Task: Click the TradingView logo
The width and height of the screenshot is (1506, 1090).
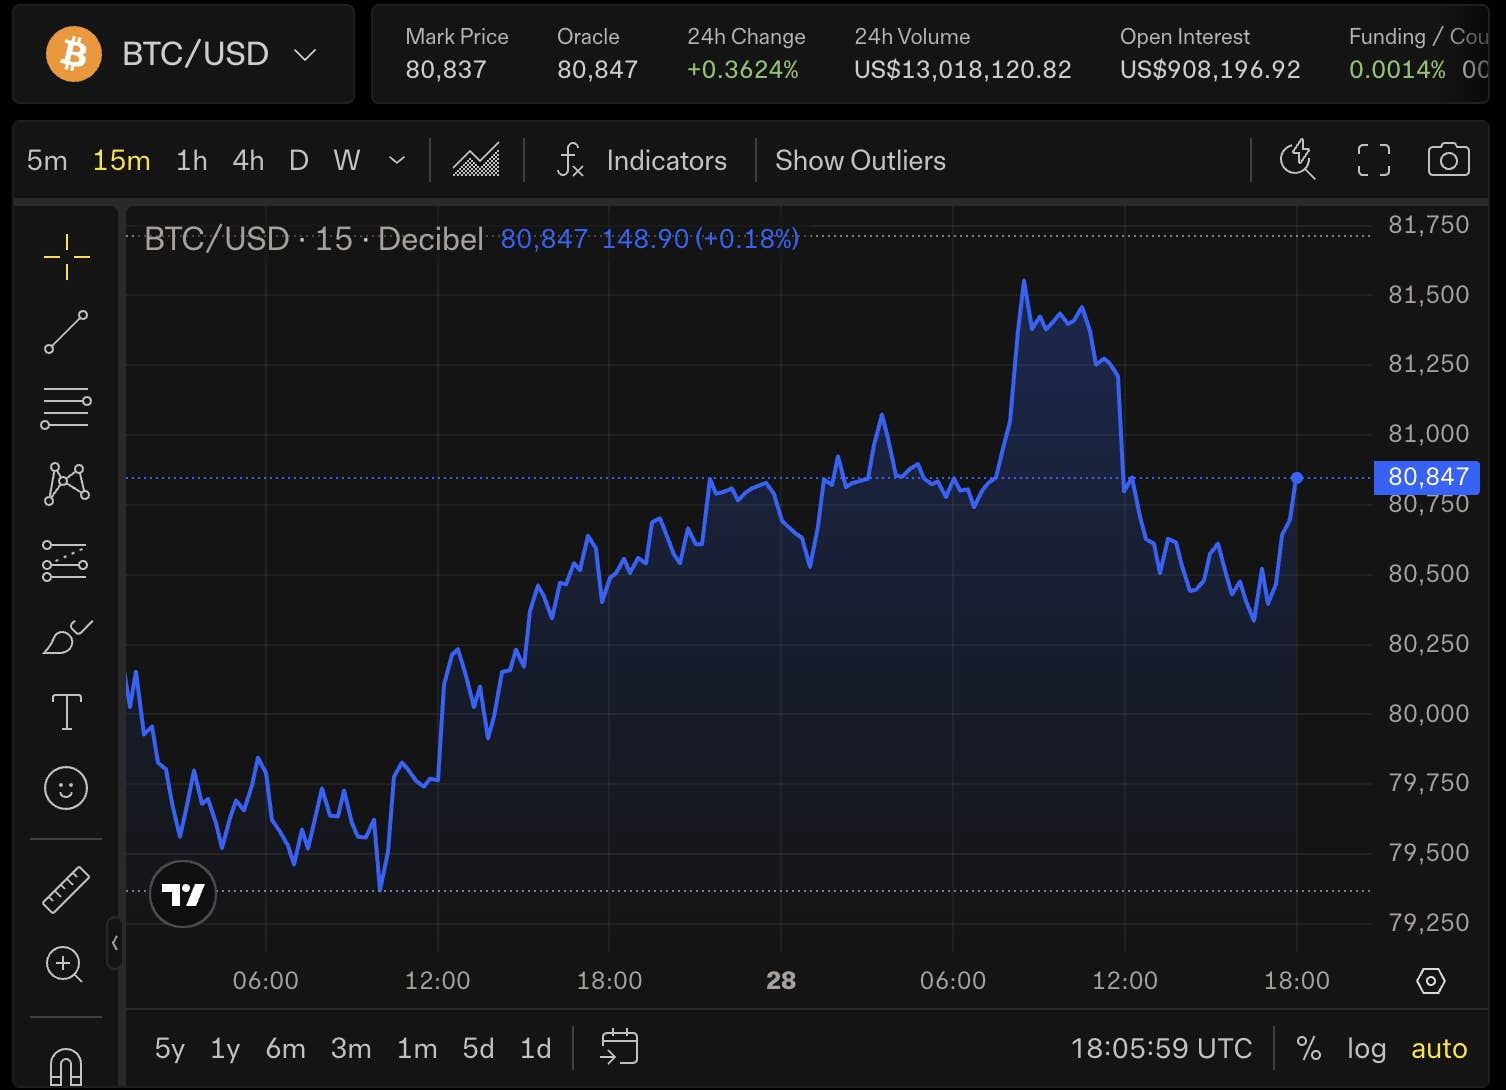Action: tap(183, 894)
